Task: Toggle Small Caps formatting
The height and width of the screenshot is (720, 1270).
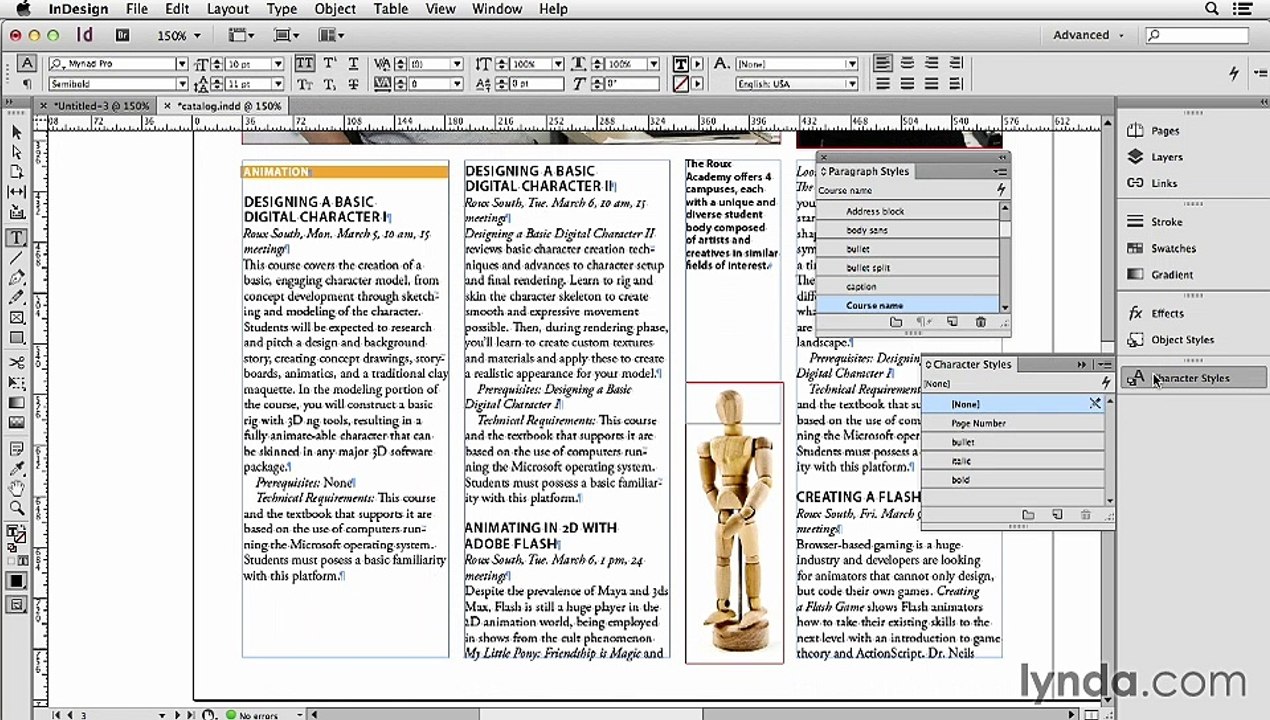Action: point(305,85)
